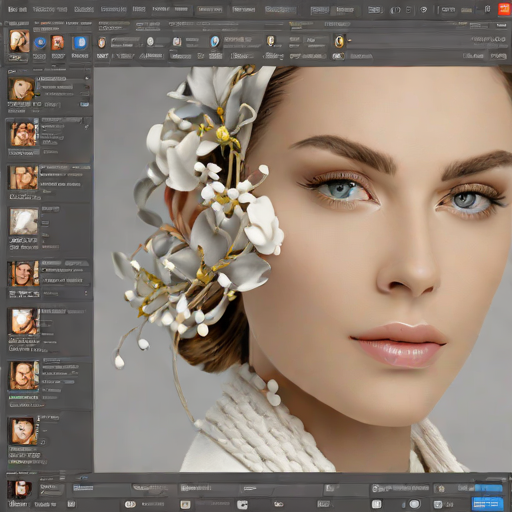Click the gold badge toolbar icon

[x=270, y=41]
